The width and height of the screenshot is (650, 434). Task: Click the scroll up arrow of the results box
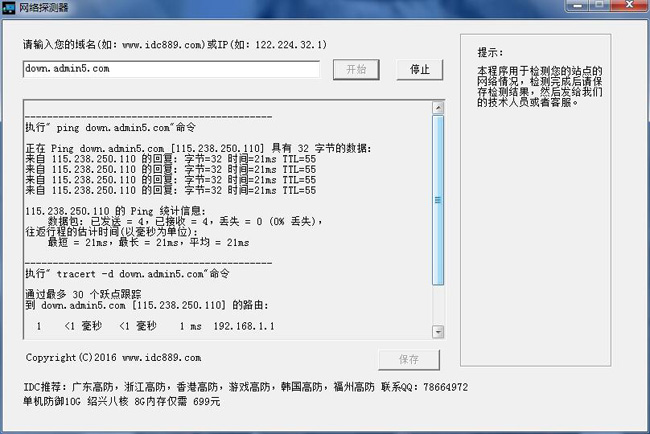438,108
